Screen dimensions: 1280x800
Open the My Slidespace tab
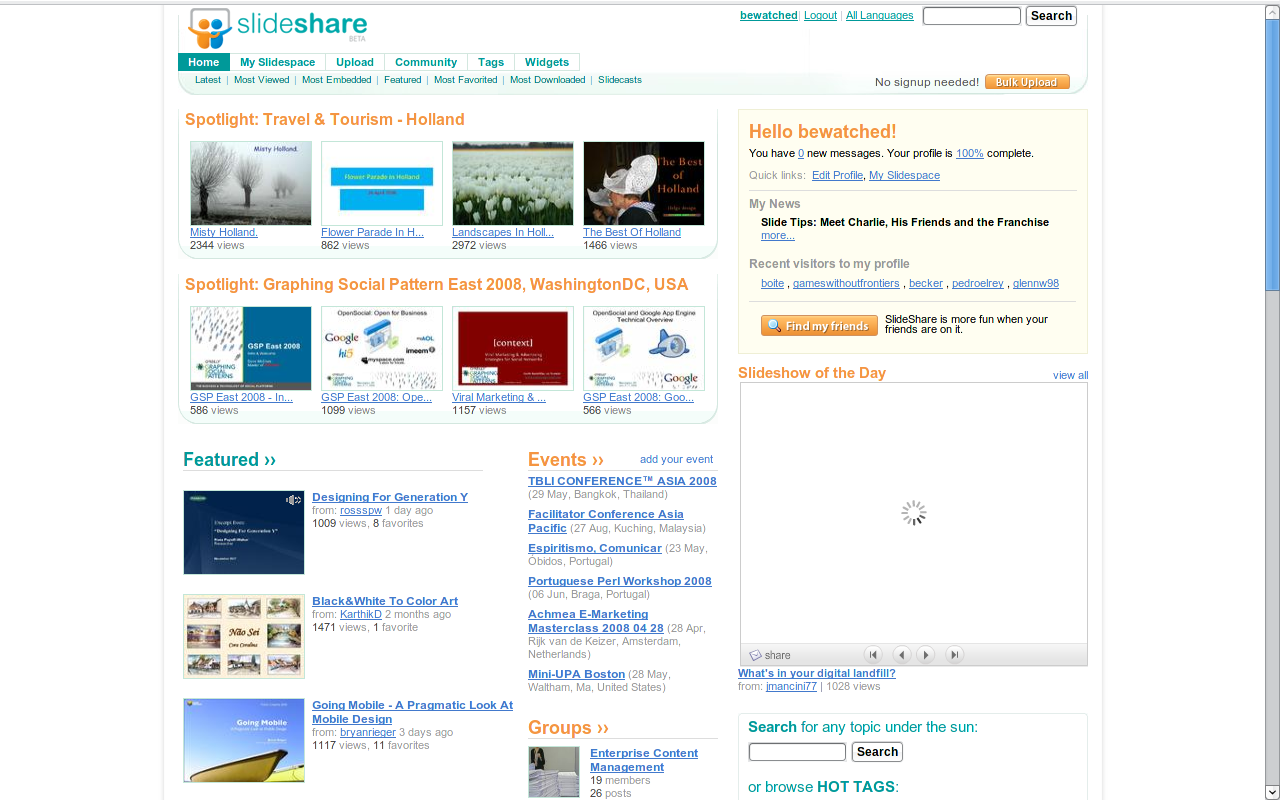(278, 62)
